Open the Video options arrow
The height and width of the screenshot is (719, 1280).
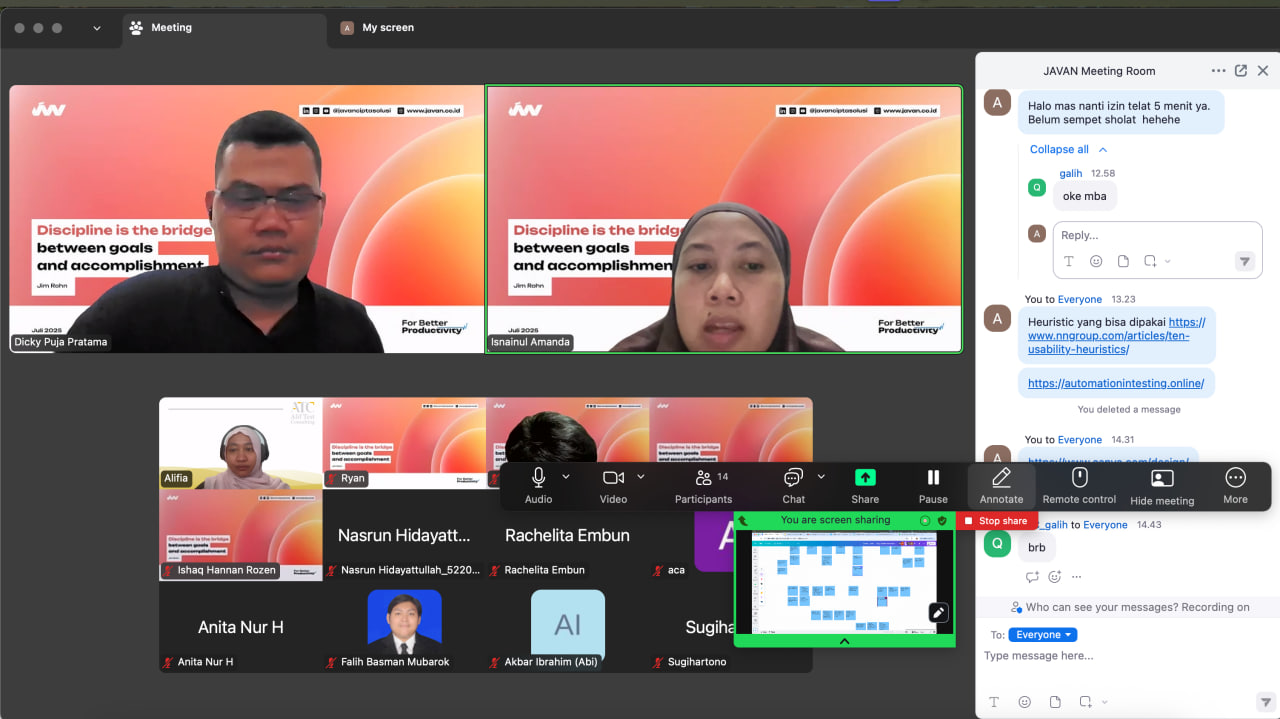click(641, 477)
